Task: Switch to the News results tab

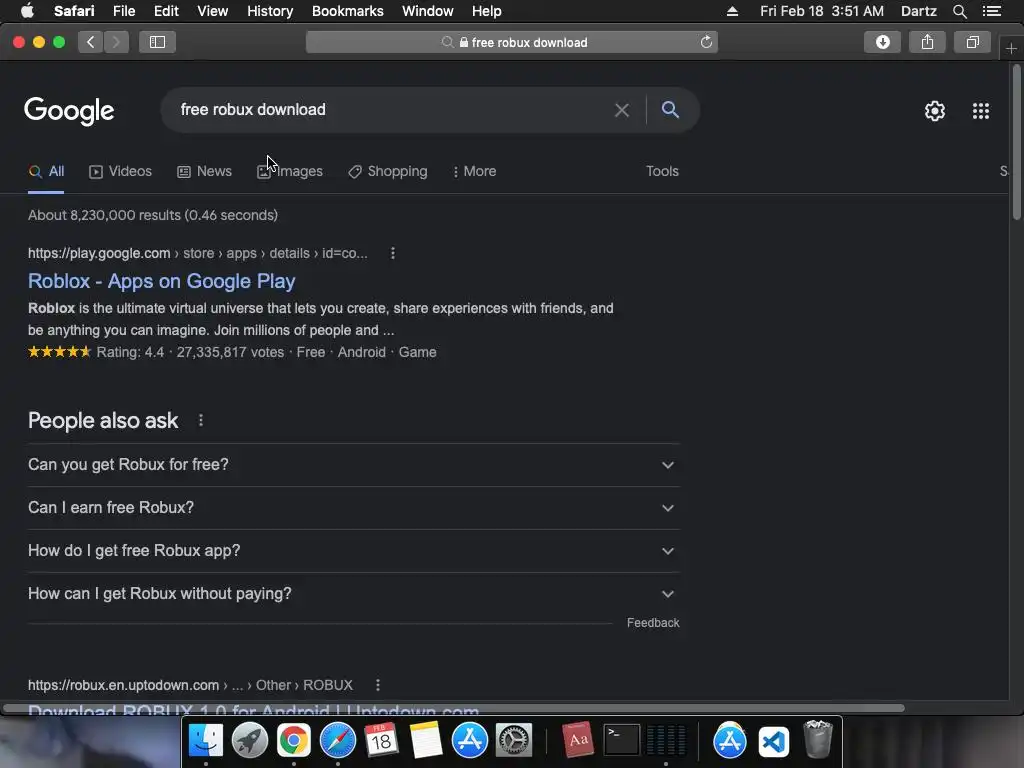Action: (204, 171)
